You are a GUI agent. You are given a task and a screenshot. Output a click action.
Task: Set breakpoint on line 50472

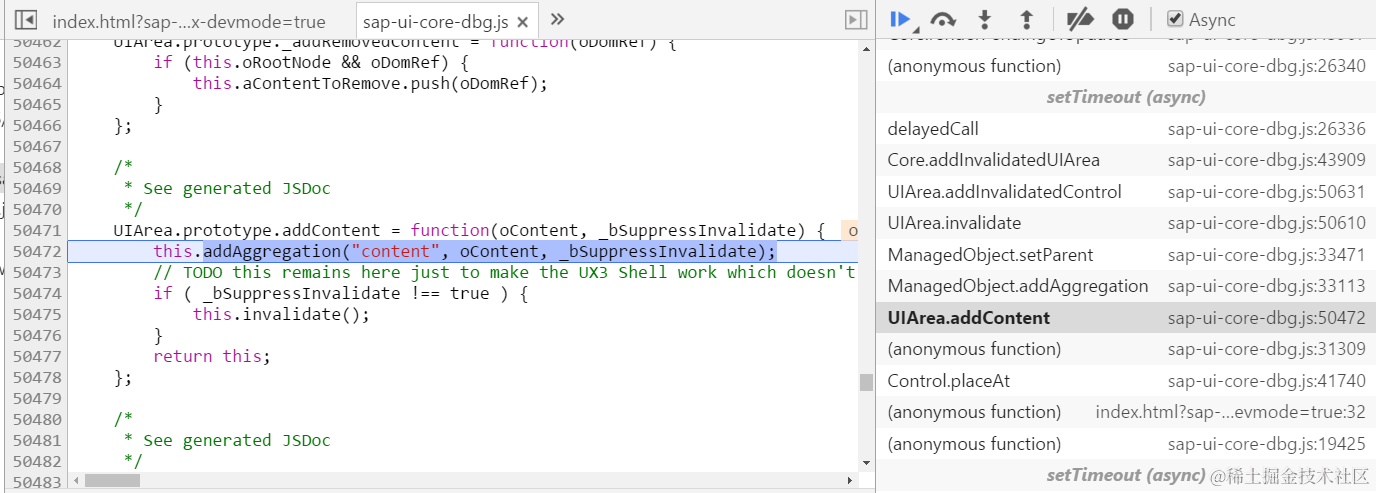[x=37, y=252]
